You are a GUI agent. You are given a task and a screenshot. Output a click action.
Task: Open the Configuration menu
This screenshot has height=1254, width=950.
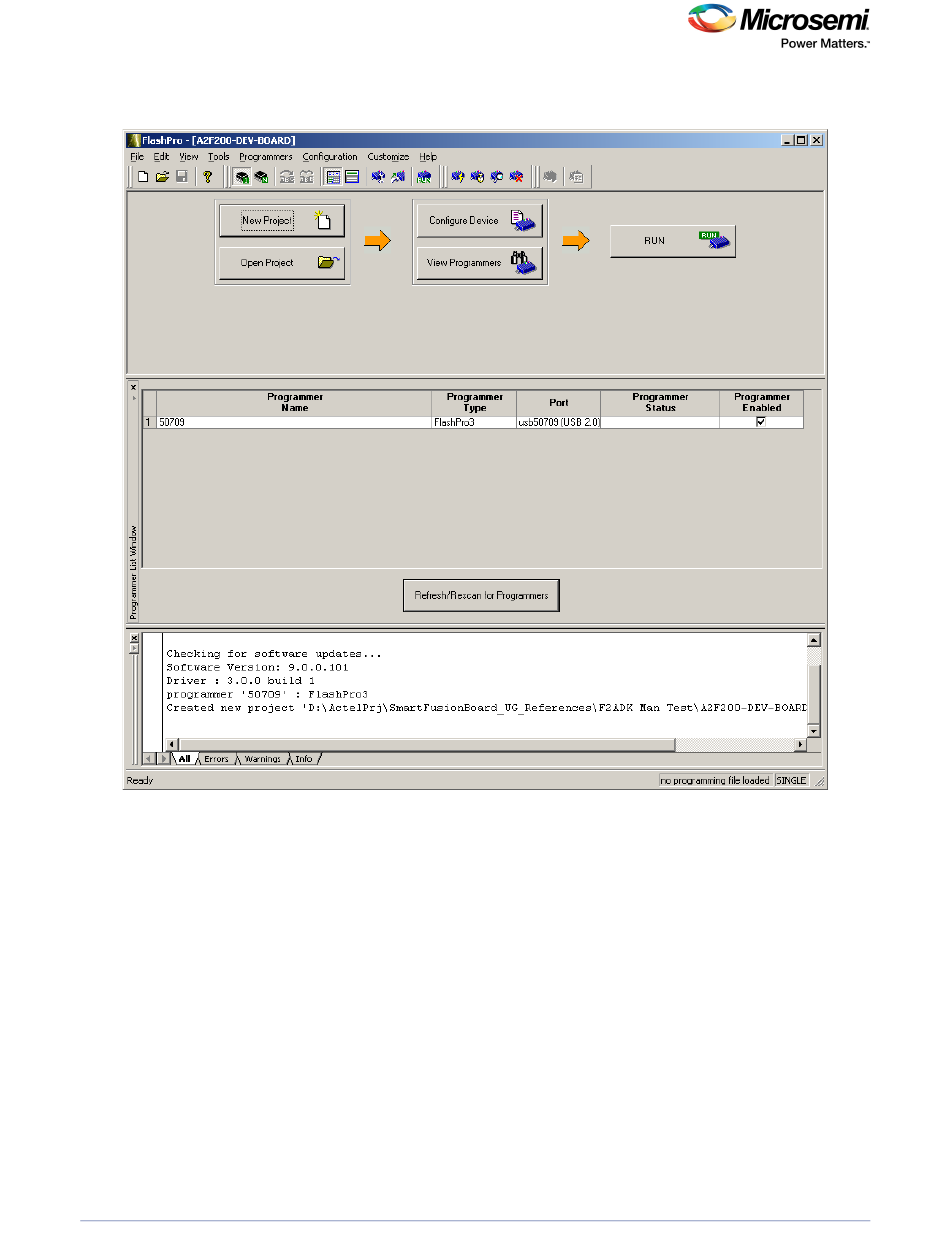click(329, 157)
